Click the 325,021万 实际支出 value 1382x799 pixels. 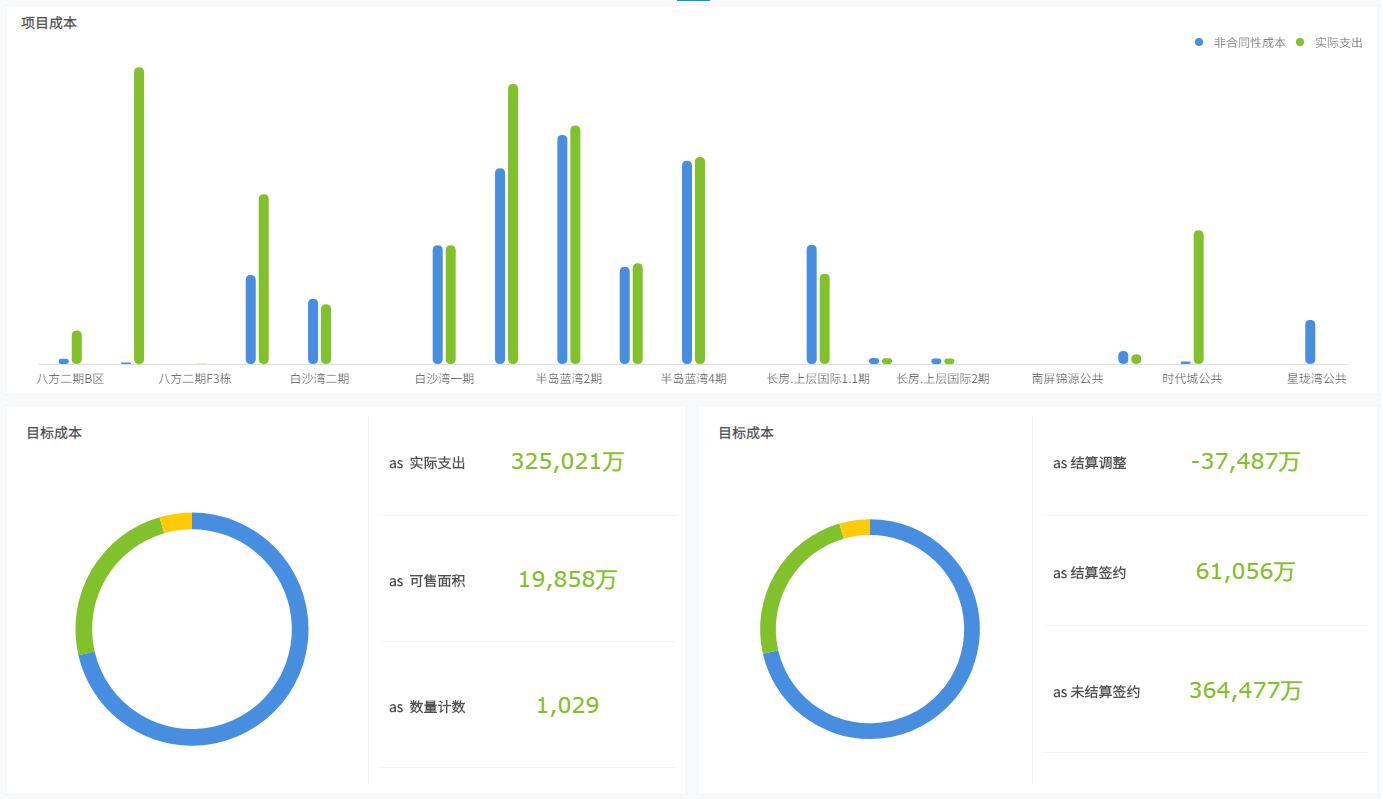click(567, 461)
